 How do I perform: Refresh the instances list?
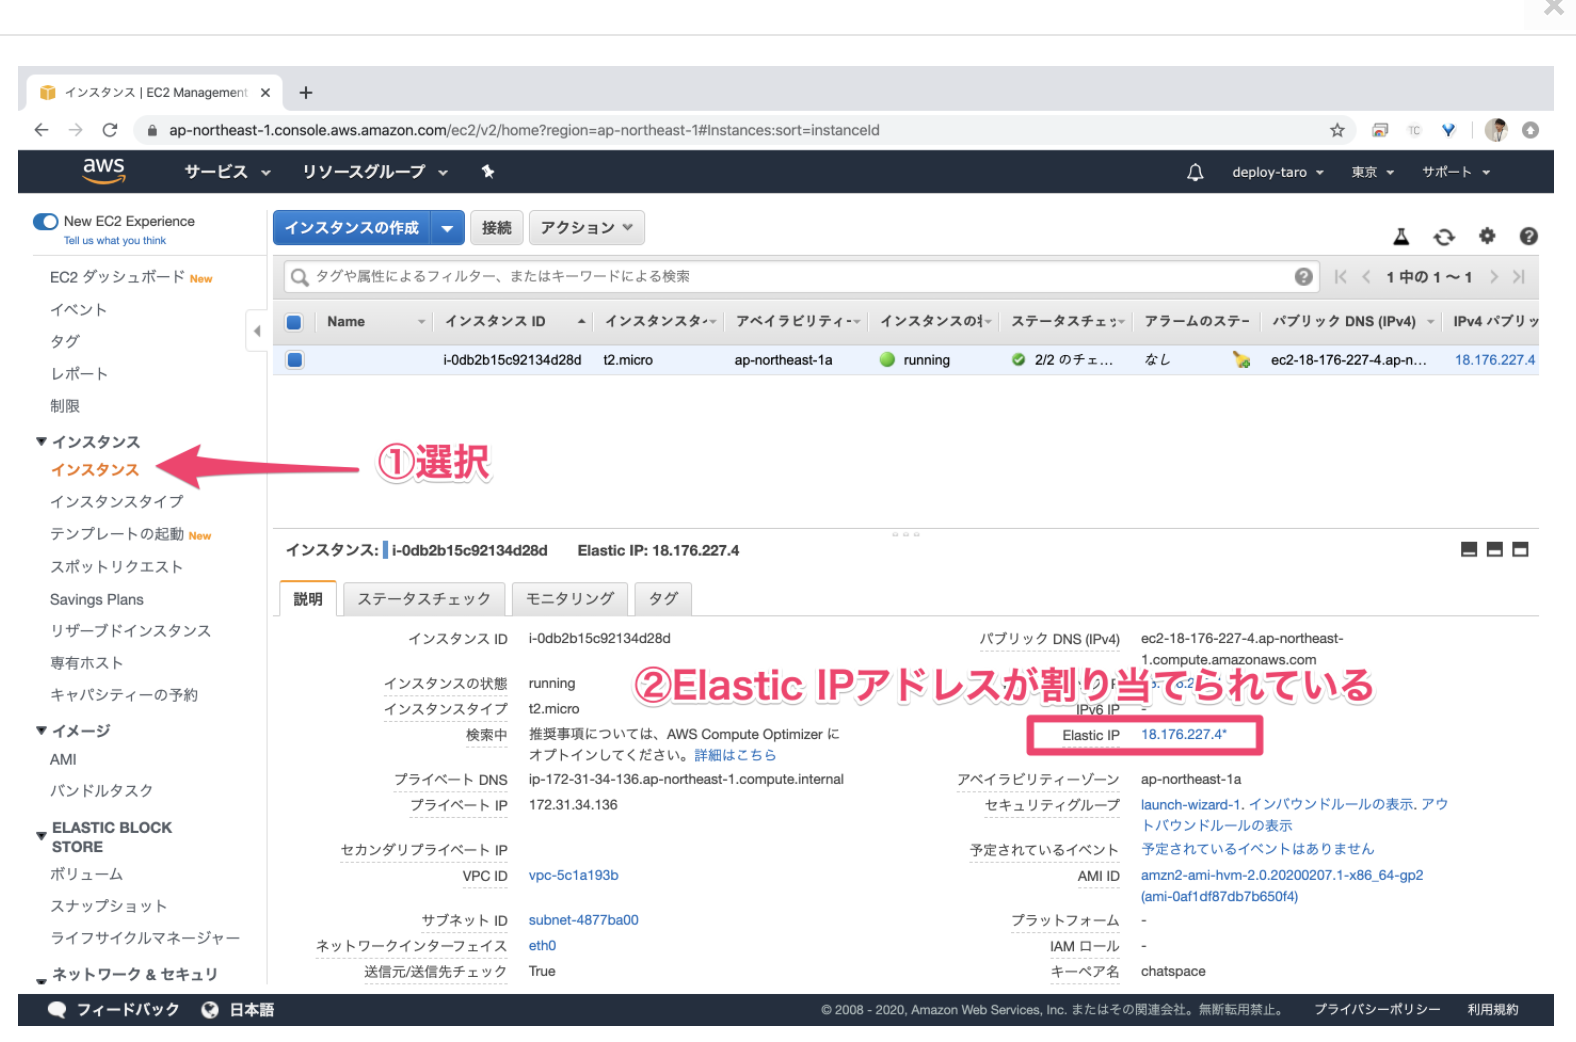[x=1444, y=236]
